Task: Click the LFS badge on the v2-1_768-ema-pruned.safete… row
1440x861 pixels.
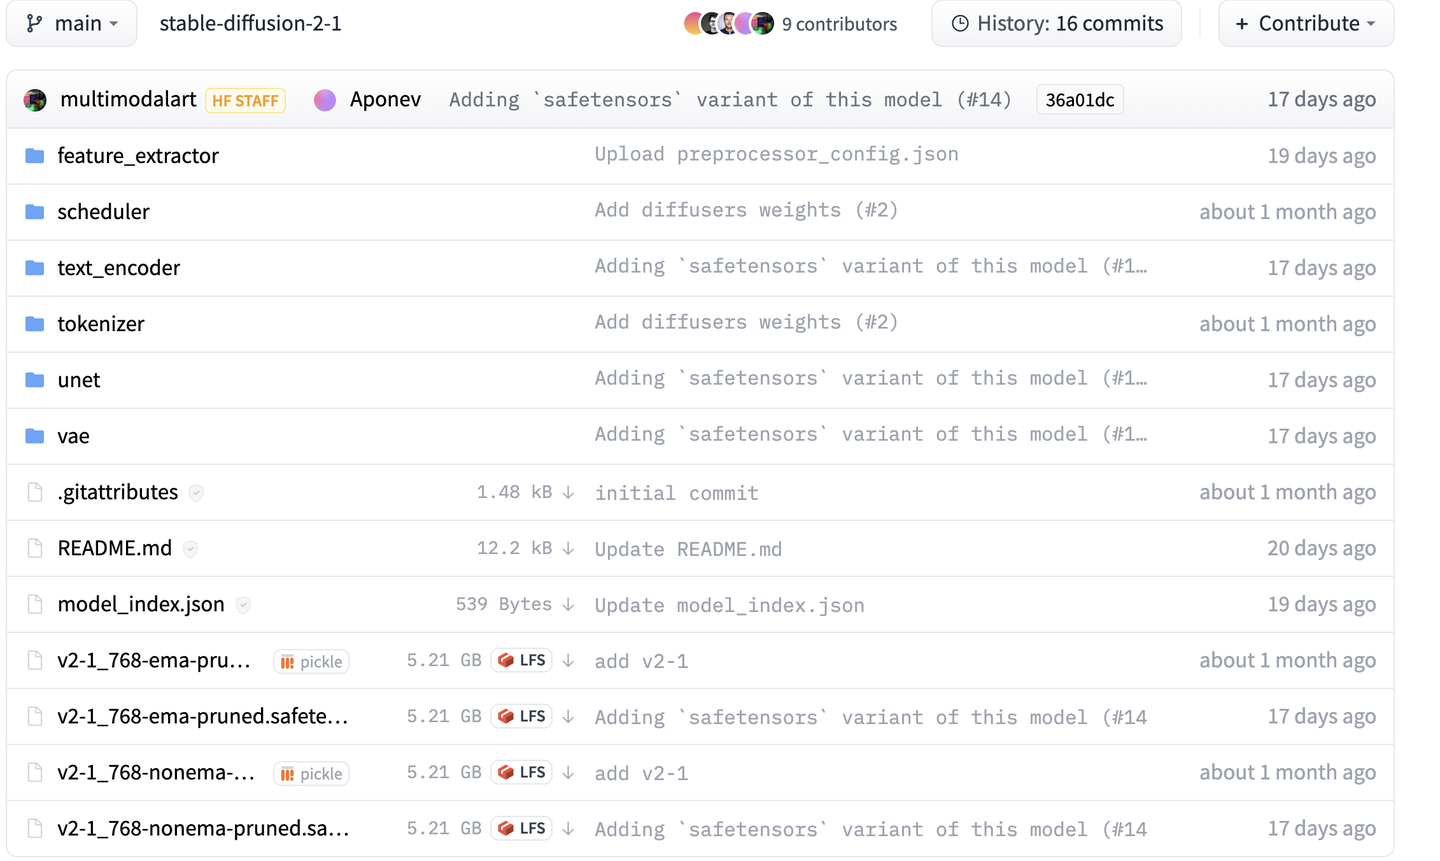Action: 521,716
